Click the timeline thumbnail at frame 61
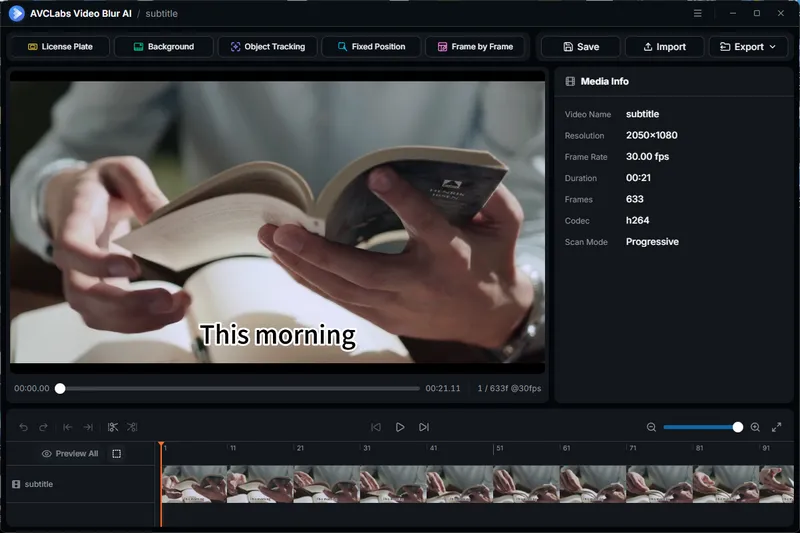 pyautogui.click(x=593, y=484)
